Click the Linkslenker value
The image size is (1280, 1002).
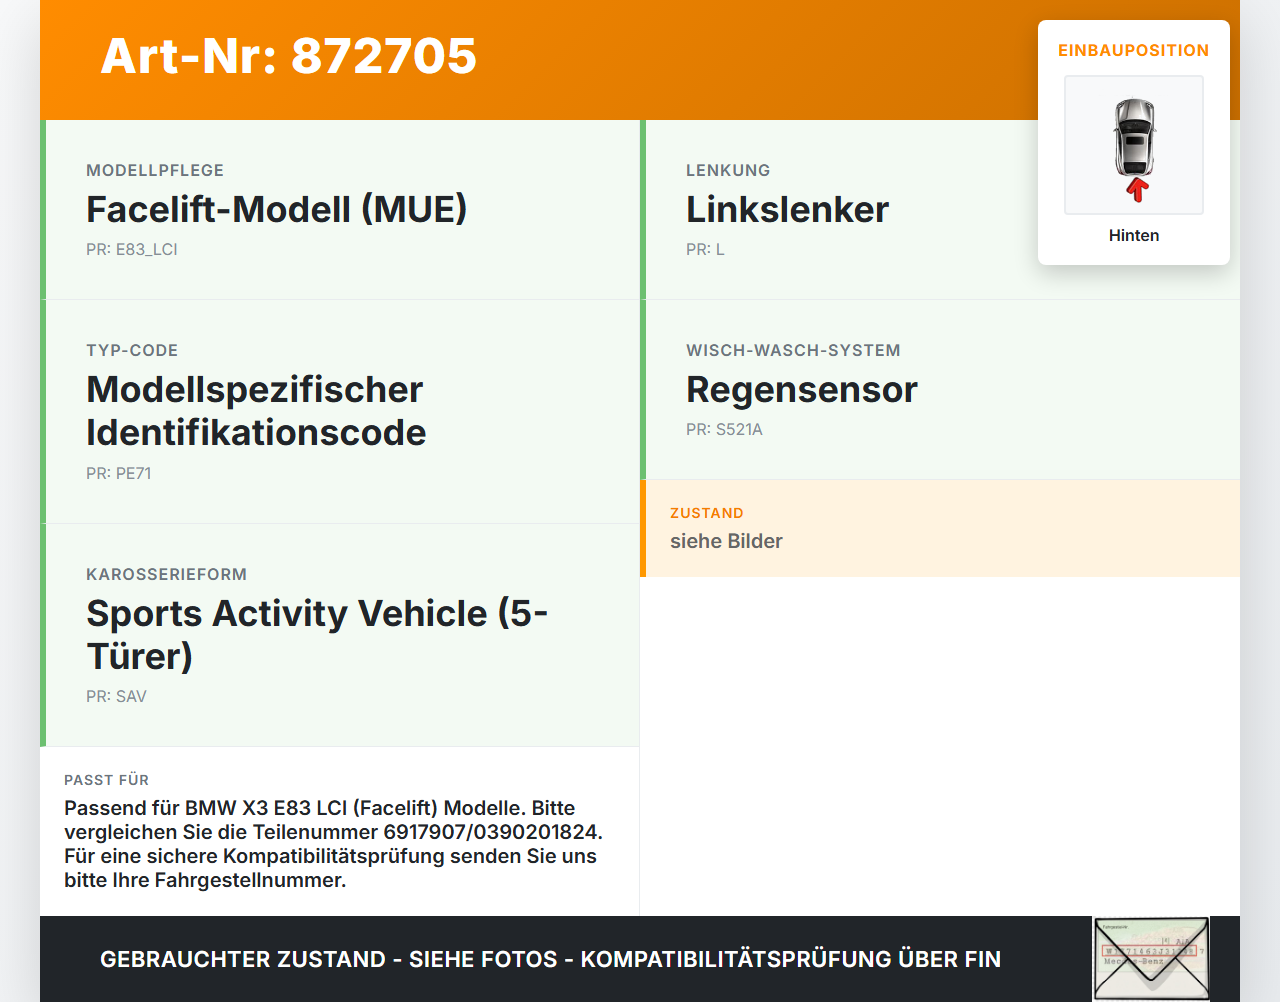(x=787, y=209)
